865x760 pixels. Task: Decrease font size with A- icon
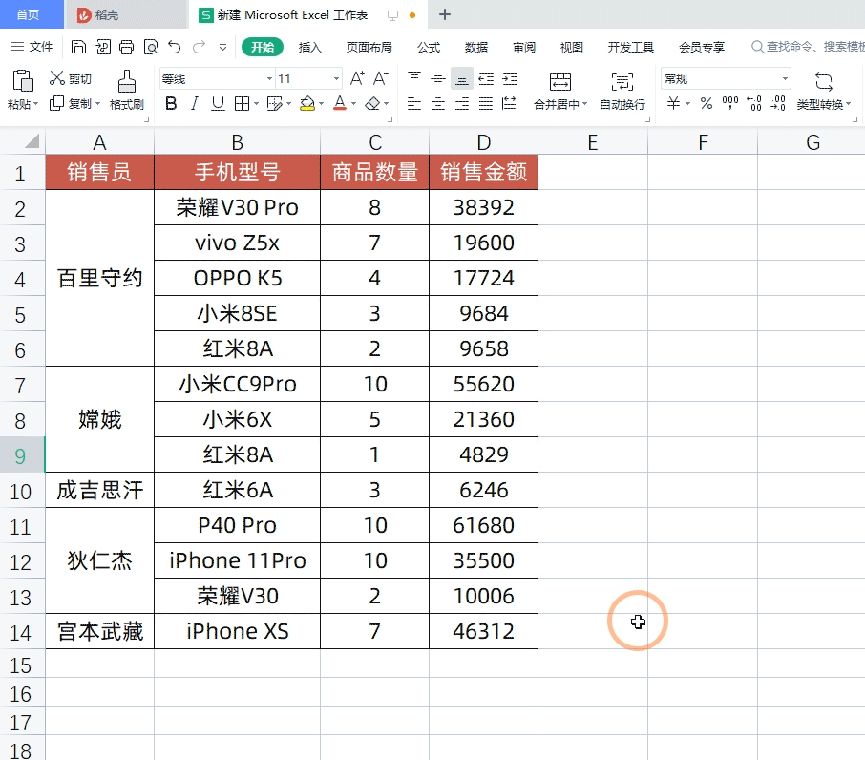381,78
